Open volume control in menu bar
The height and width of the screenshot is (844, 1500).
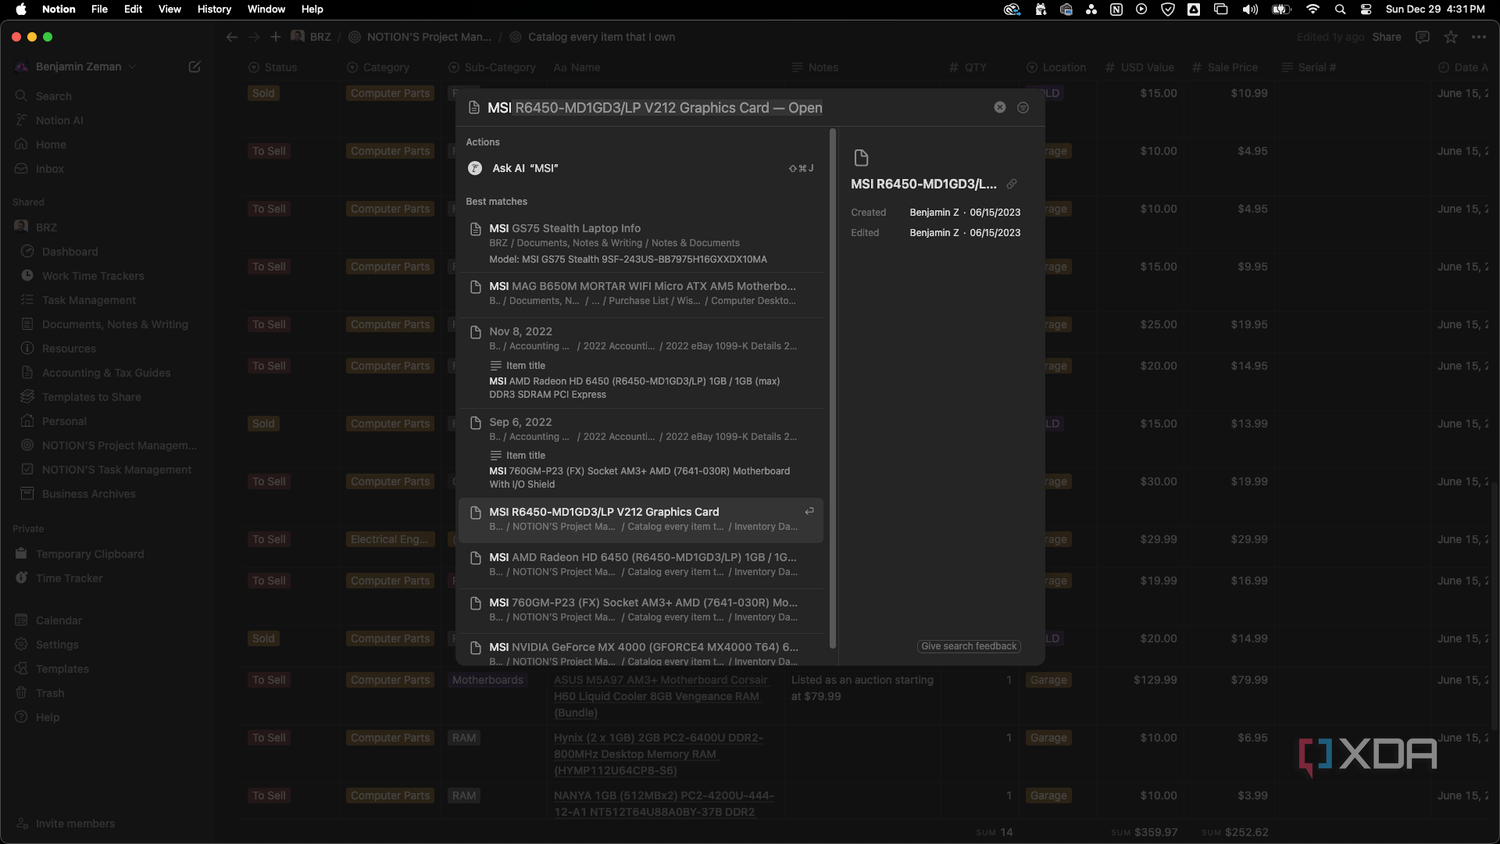point(1250,9)
